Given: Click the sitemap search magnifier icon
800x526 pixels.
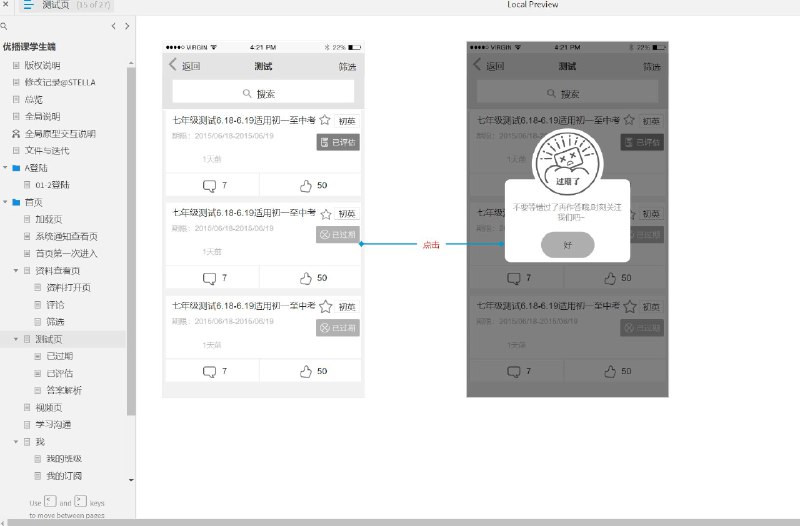Looking at the screenshot, I should [4, 26].
